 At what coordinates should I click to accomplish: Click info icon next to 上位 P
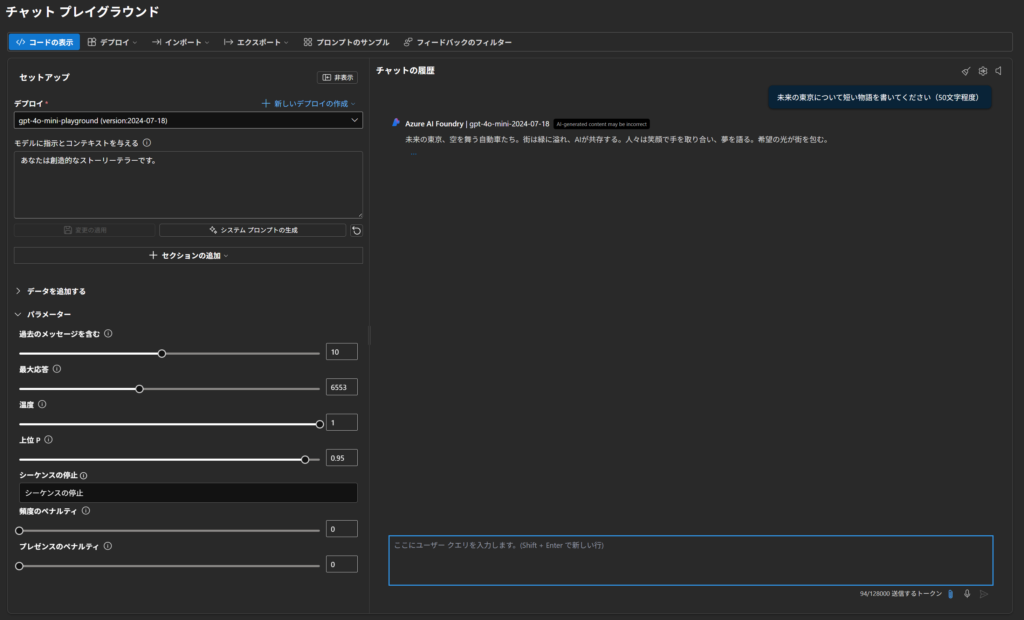pyautogui.click(x=48, y=440)
